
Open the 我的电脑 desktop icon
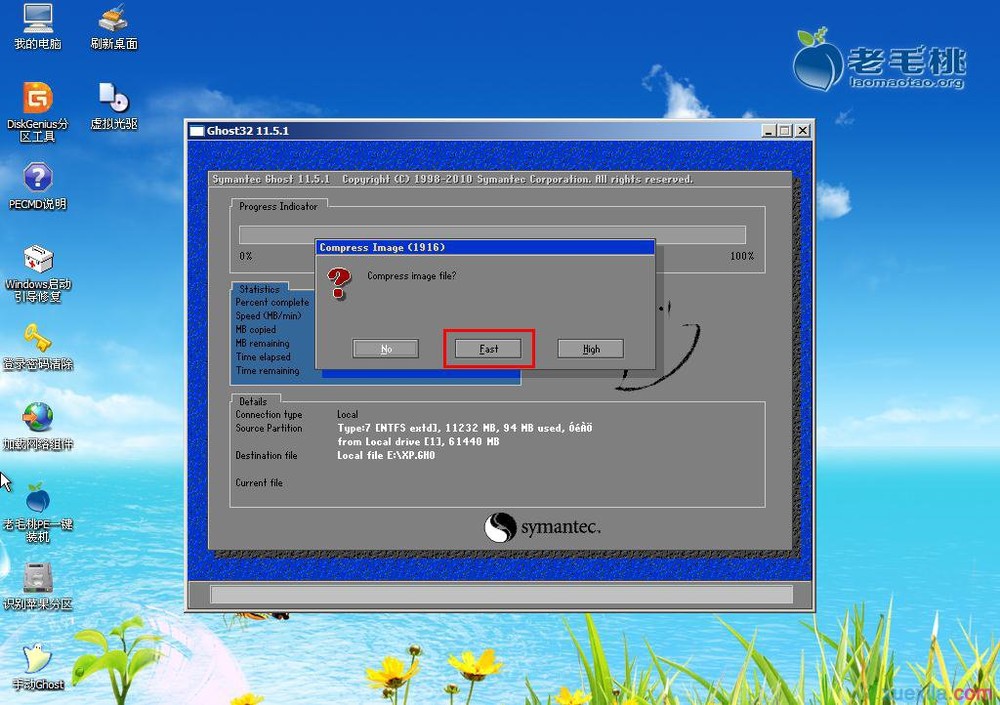tap(38, 26)
